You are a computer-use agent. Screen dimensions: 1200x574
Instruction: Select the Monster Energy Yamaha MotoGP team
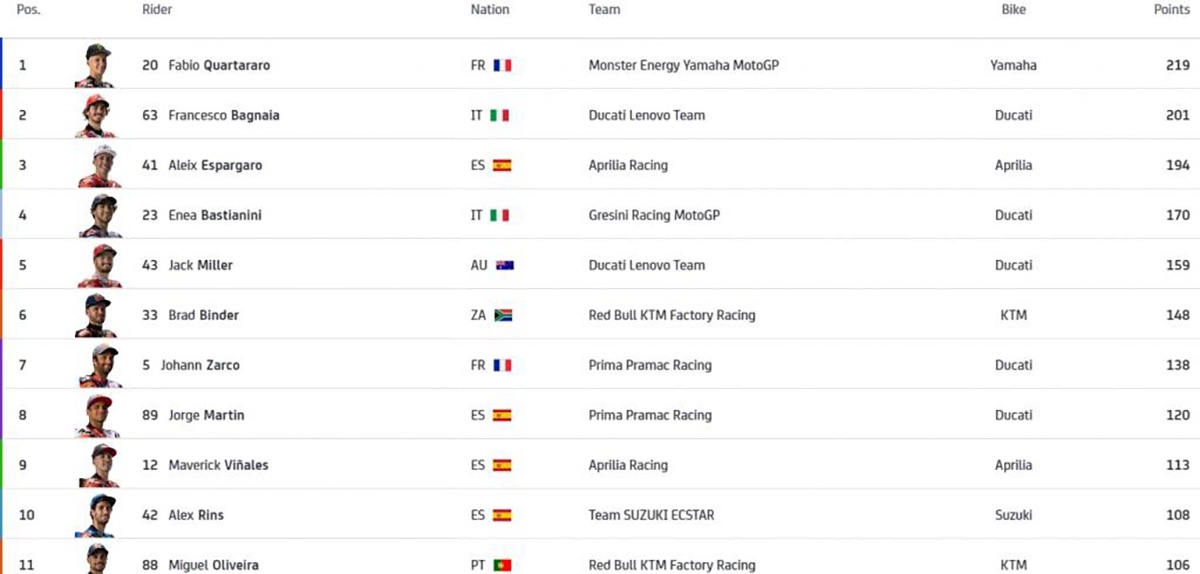(x=683, y=65)
